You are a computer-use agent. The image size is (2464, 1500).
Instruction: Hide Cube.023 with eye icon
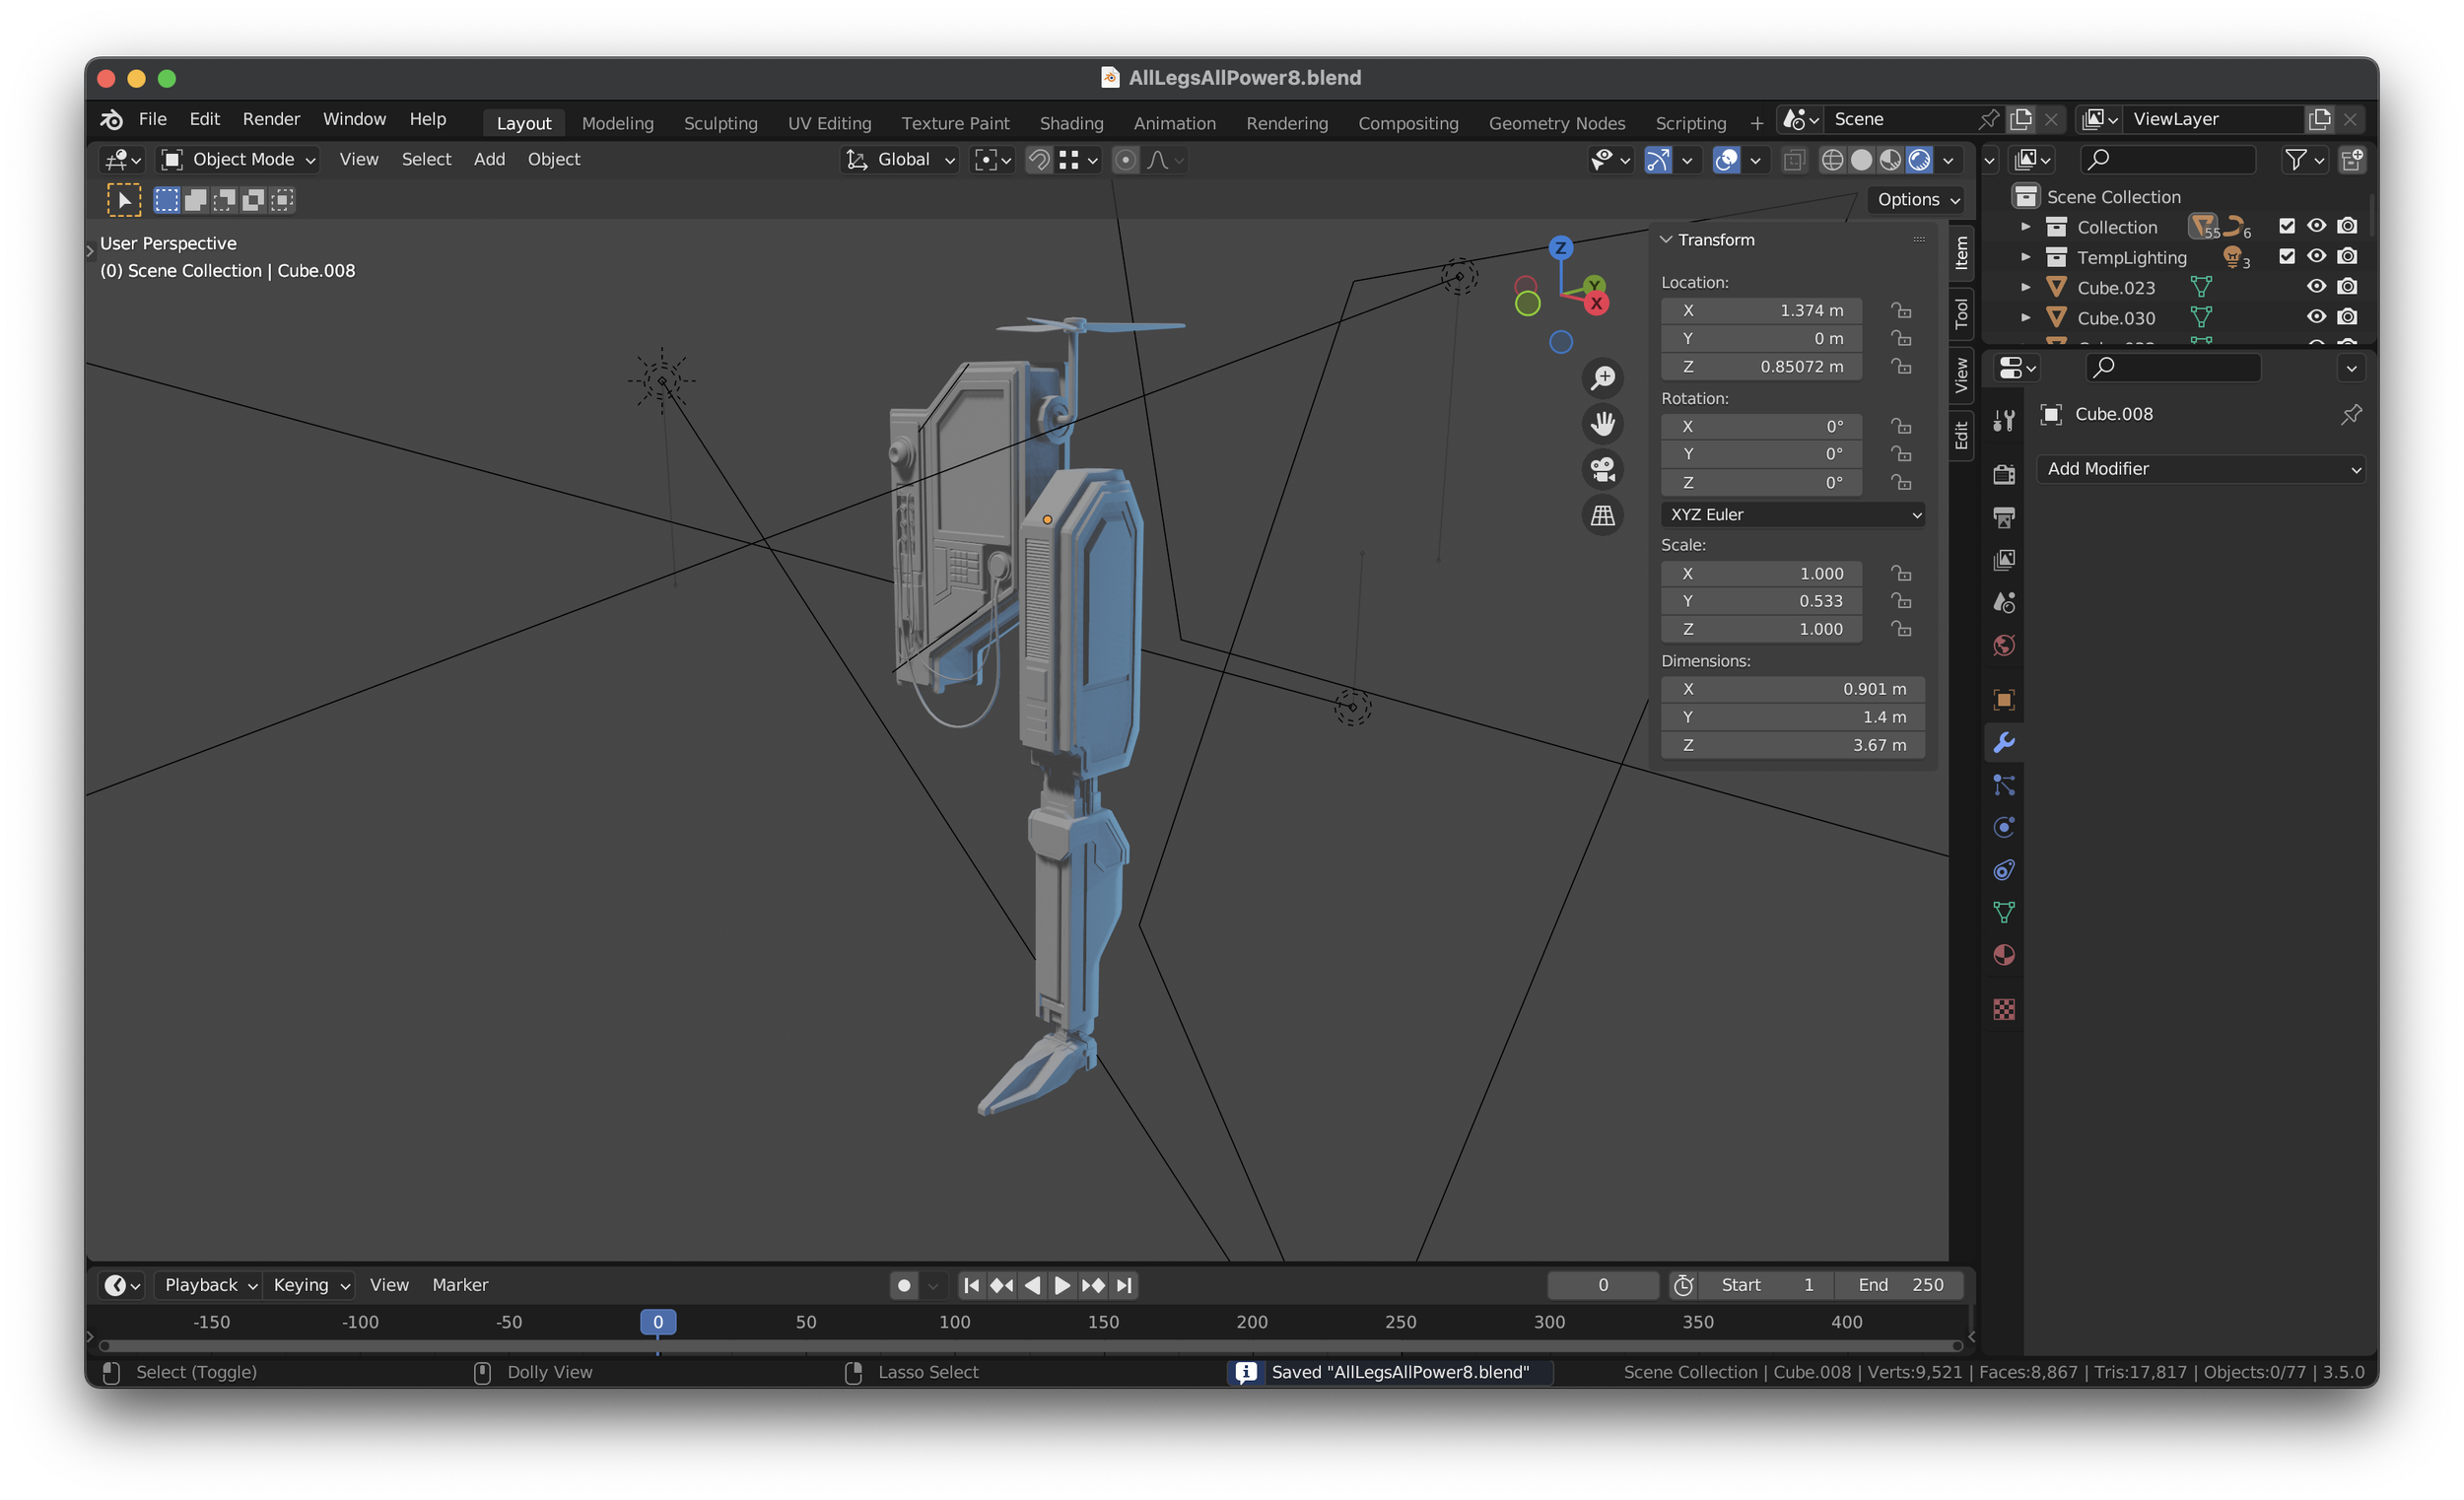(2316, 287)
